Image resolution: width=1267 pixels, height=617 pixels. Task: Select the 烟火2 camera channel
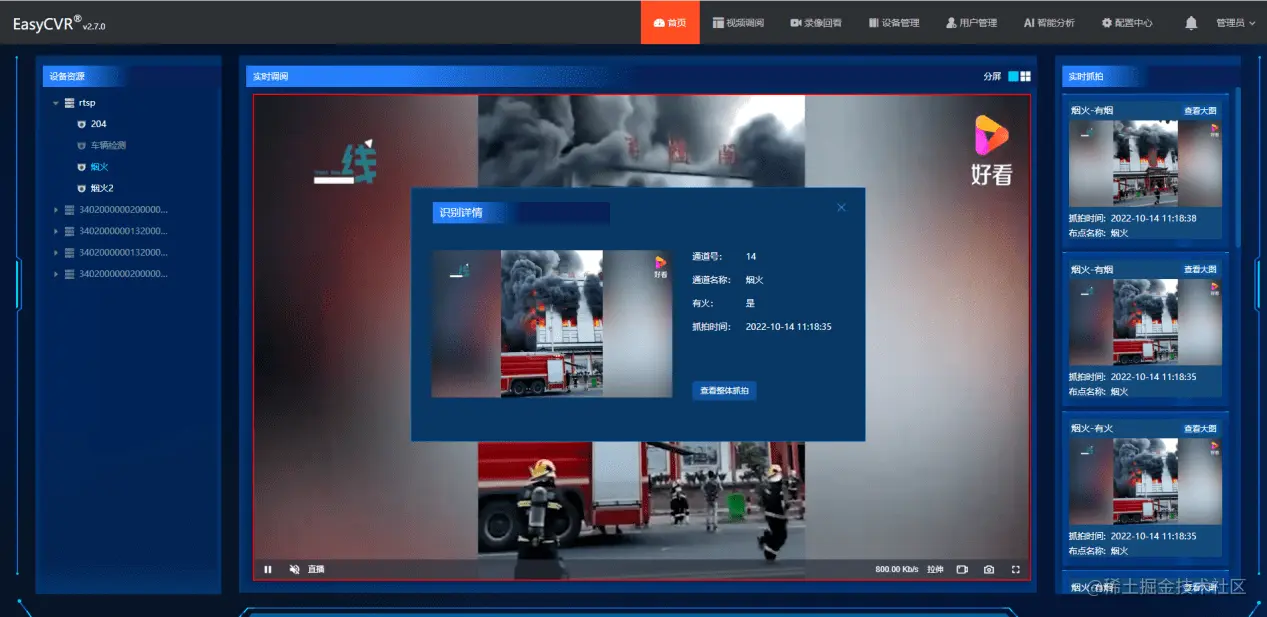pos(102,188)
